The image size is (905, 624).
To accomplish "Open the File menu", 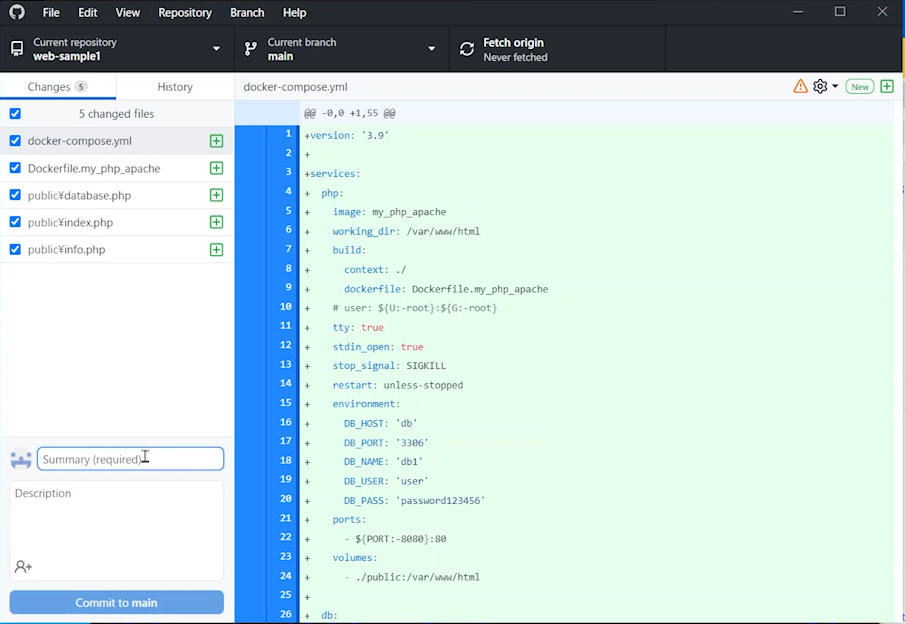I will [51, 13].
